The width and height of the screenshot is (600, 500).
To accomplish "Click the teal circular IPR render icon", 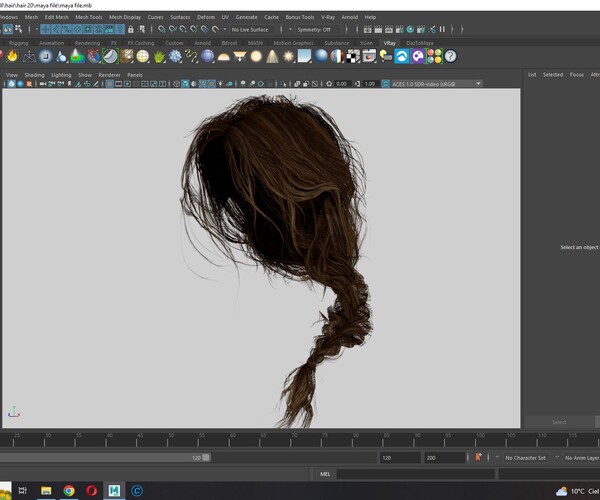I will pyautogui.click(x=410, y=29).
